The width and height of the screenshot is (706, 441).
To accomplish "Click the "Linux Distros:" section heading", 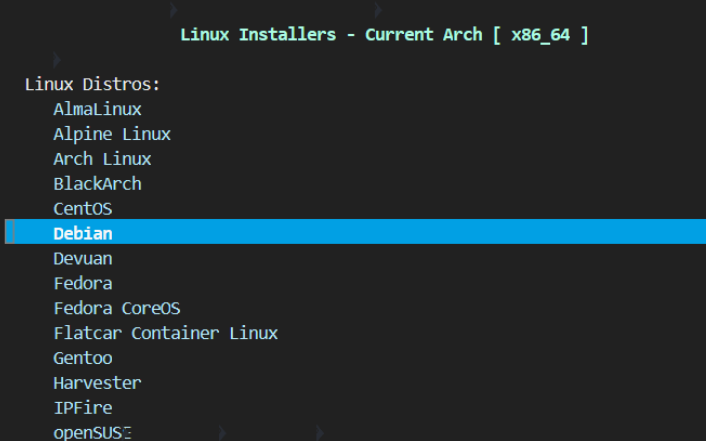I will (92, 84).
